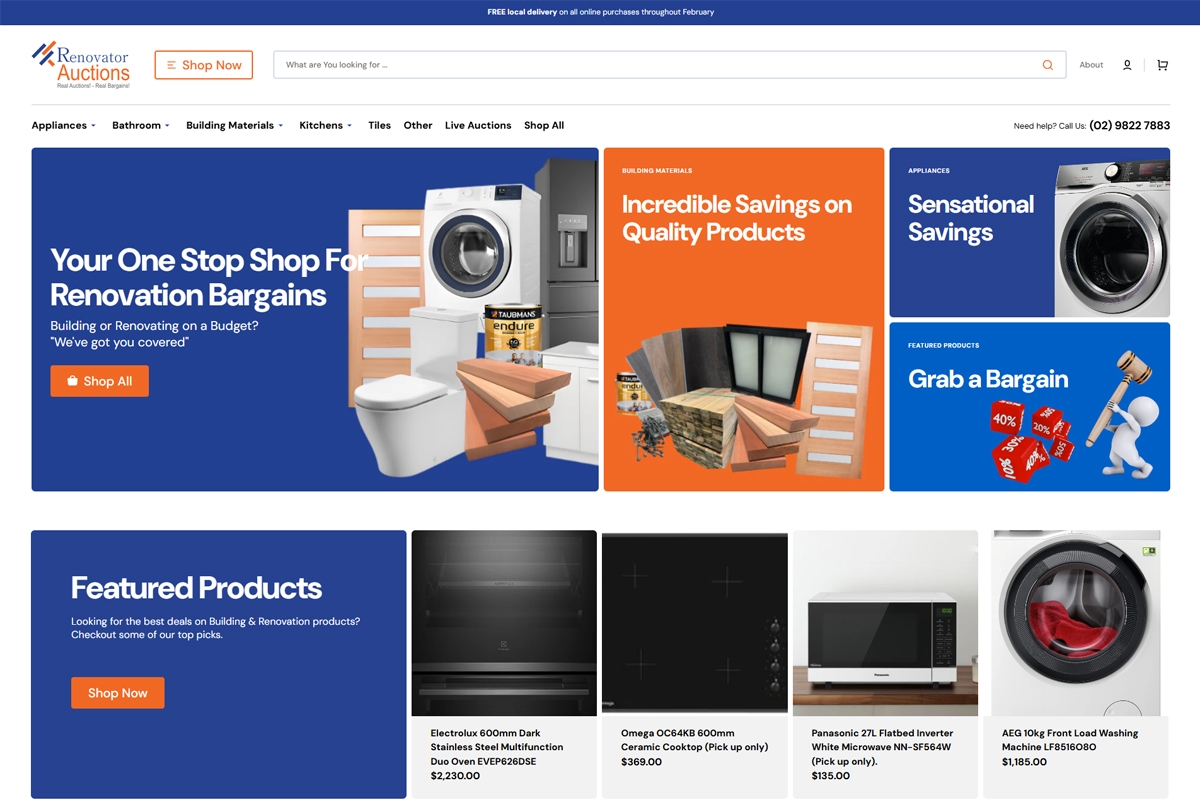The width and height of the screenshot is (1200, 800).
Task: Click the search magnifier icon
Action: [x=1048, y=65]
